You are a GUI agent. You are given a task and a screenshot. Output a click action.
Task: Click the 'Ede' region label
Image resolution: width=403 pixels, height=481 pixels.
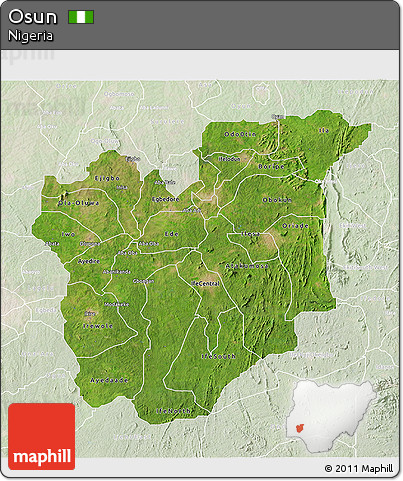coord(172,234)
